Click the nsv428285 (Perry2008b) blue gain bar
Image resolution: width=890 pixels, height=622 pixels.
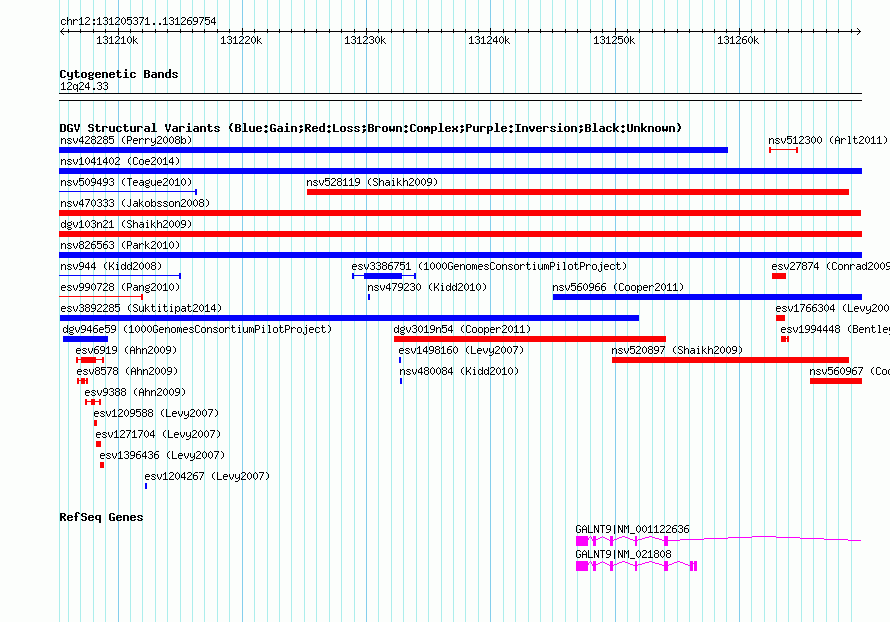(393, 150)
